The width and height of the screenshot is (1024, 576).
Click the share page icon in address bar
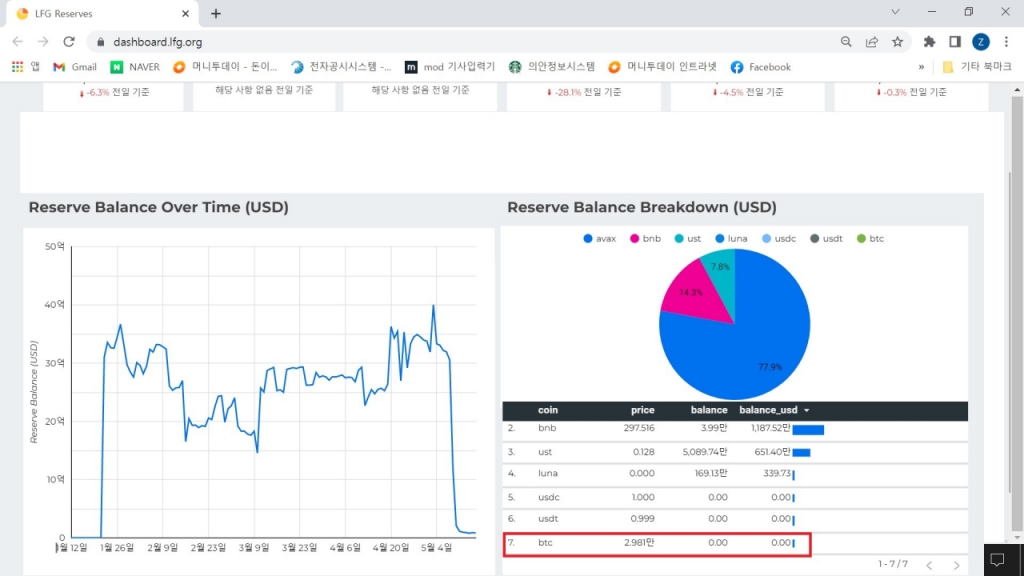(872, 41)
